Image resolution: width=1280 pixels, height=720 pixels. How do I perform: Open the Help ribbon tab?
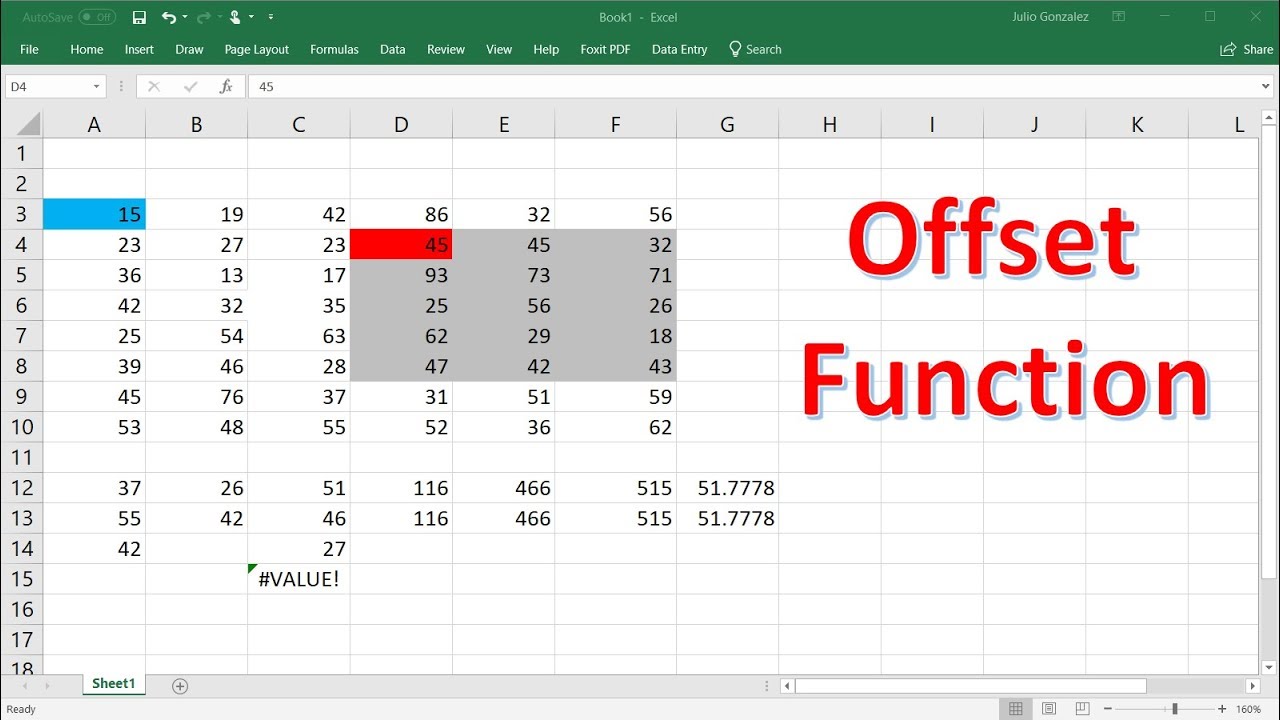[x=546, y=49]
